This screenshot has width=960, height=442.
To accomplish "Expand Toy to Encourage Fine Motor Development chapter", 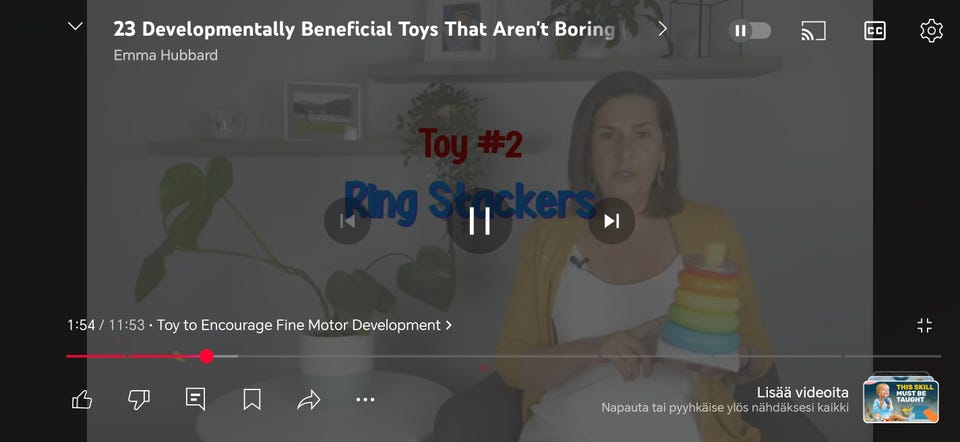I will click(304, 325).
